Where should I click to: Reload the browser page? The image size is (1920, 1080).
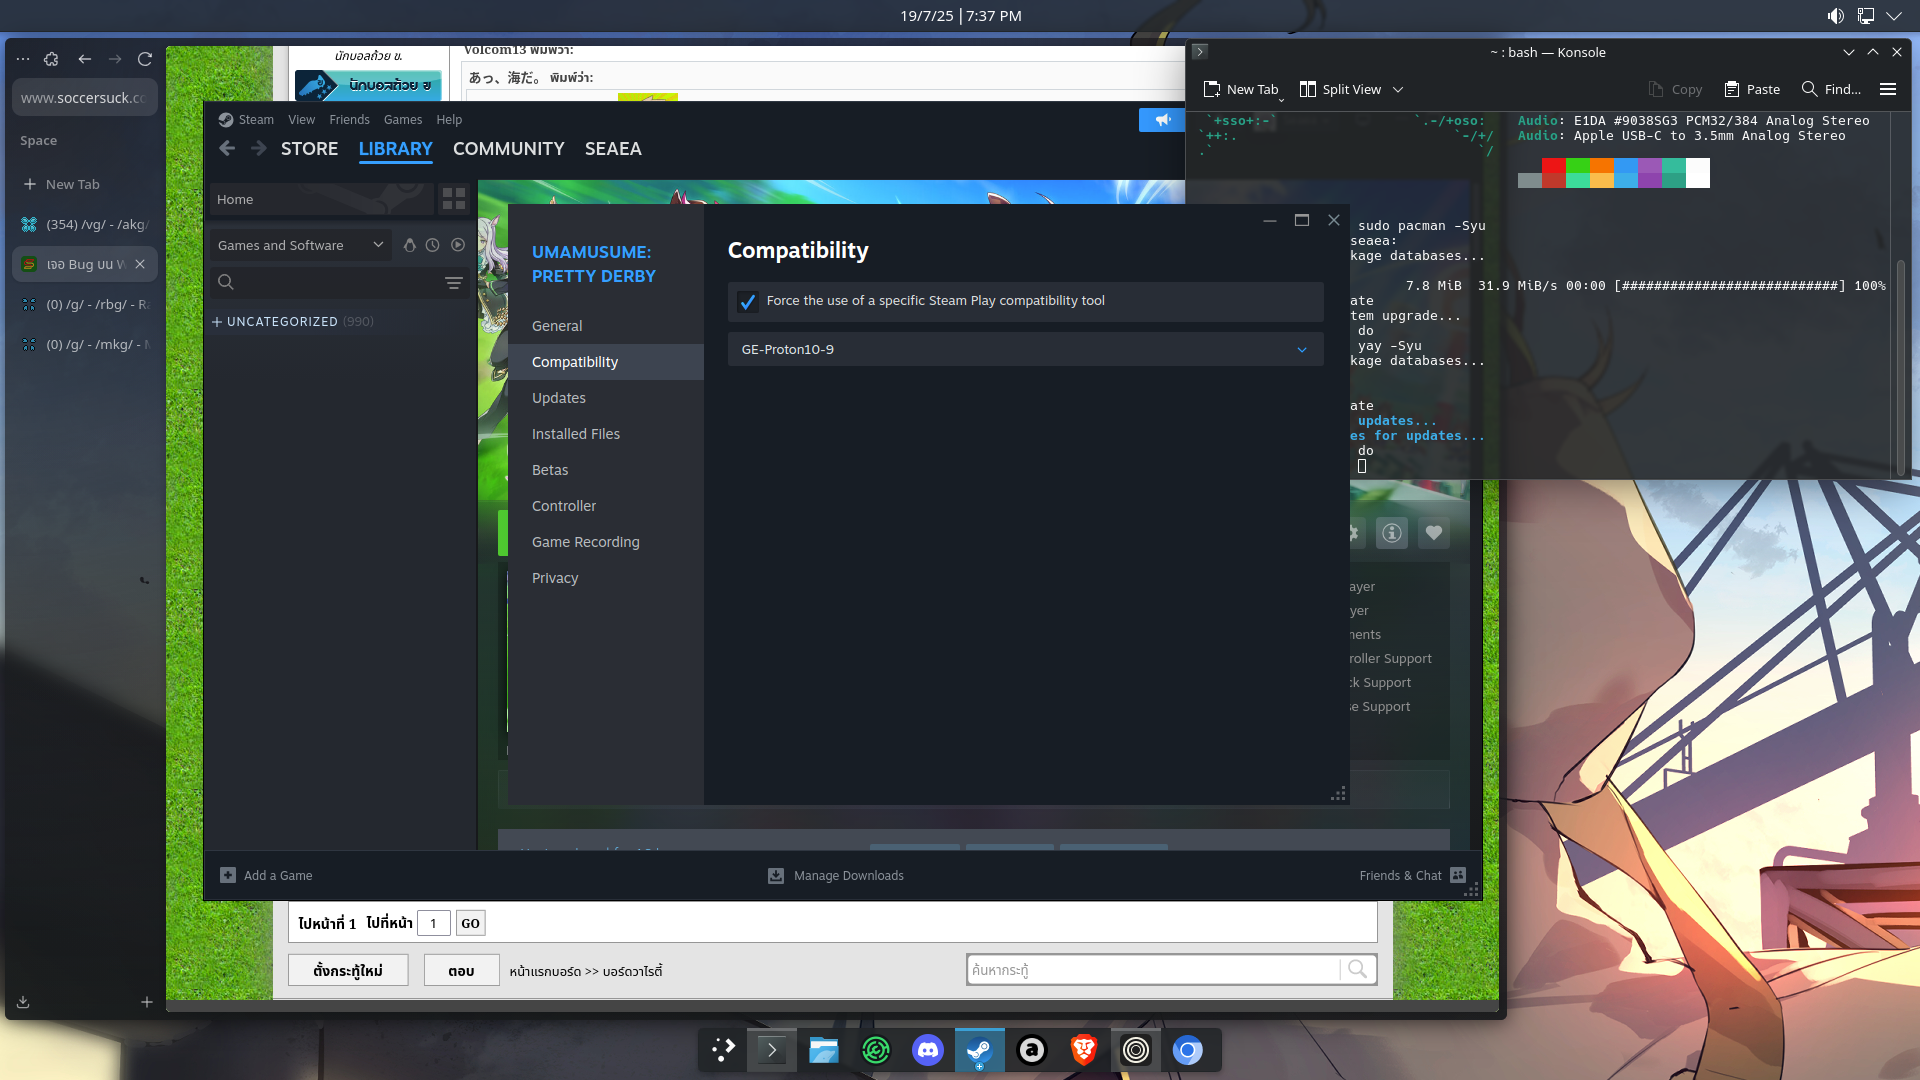(145, 59)
